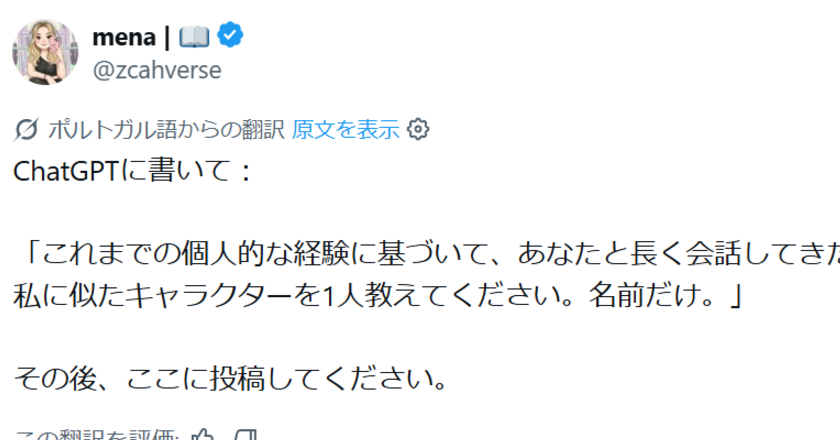The height and width of the screenshot is (440, 840).
Task: Open translation settings gear icon
Action: pyautogui.click(x=419, y=129)
